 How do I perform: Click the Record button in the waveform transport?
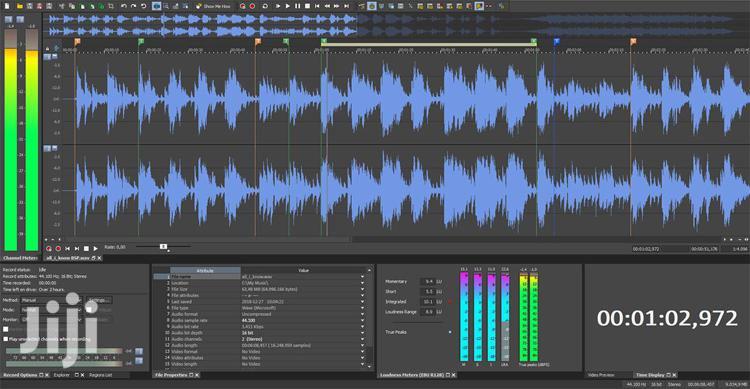coord(58,248)
